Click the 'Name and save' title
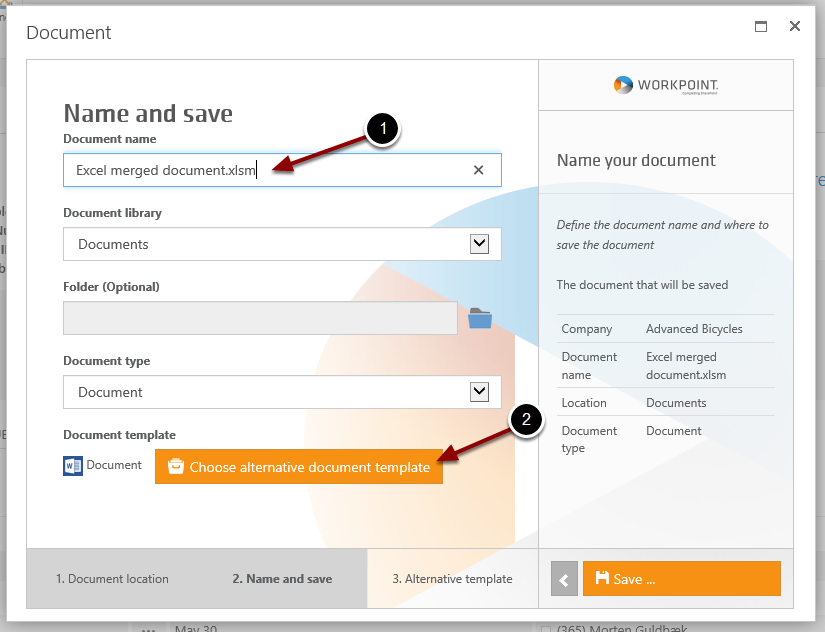The width and height of the screenshot is (825, 632). pos(148,114)
